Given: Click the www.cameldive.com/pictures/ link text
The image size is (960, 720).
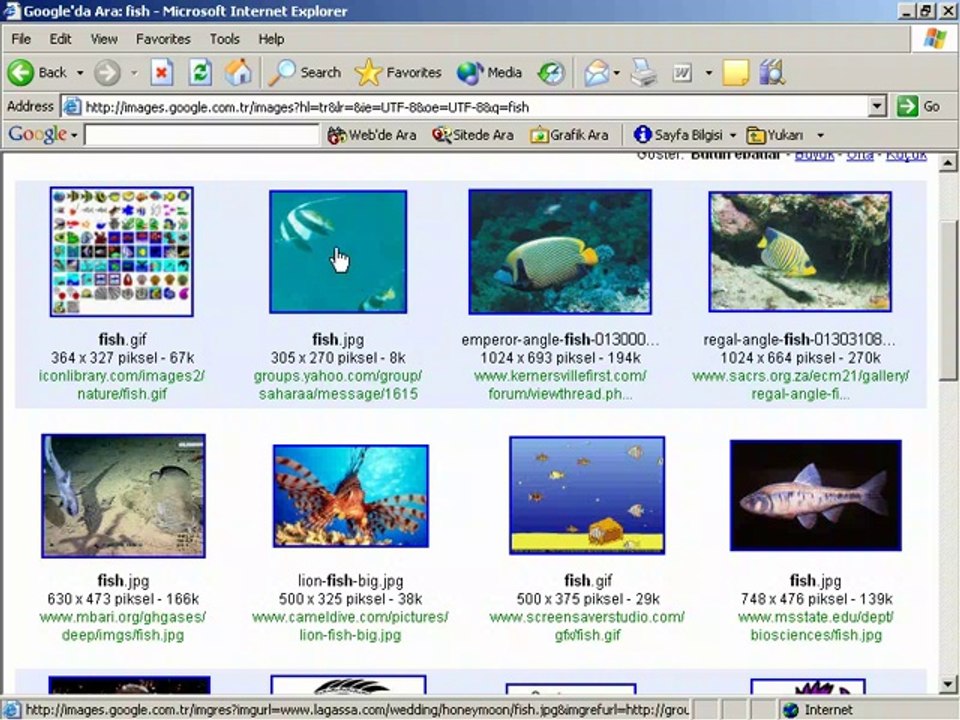Looking at the screenshot, I should coord(350,617).
